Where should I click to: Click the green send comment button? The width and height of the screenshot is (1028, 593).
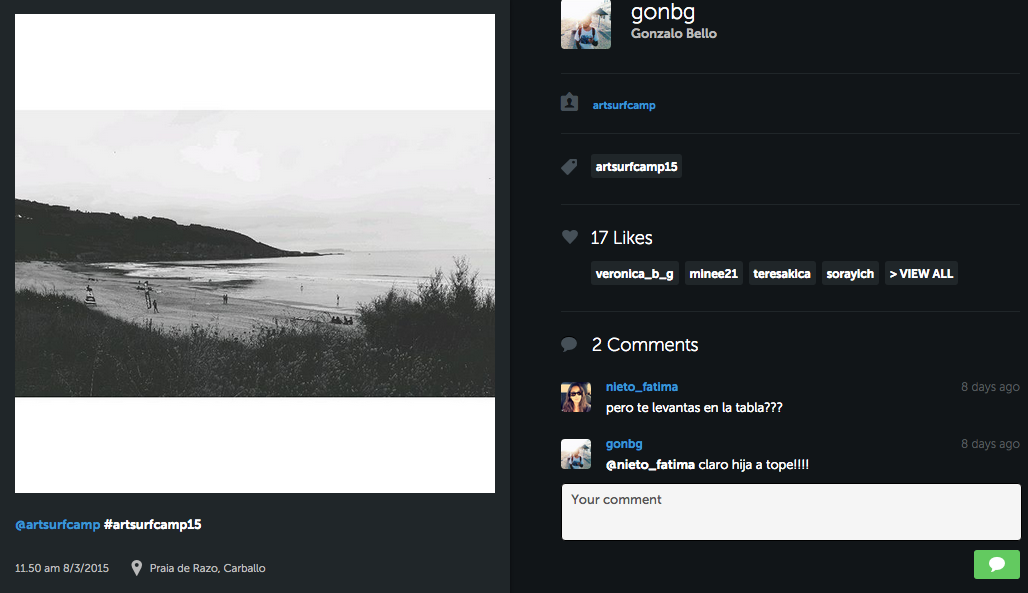[x=996, y=564]
